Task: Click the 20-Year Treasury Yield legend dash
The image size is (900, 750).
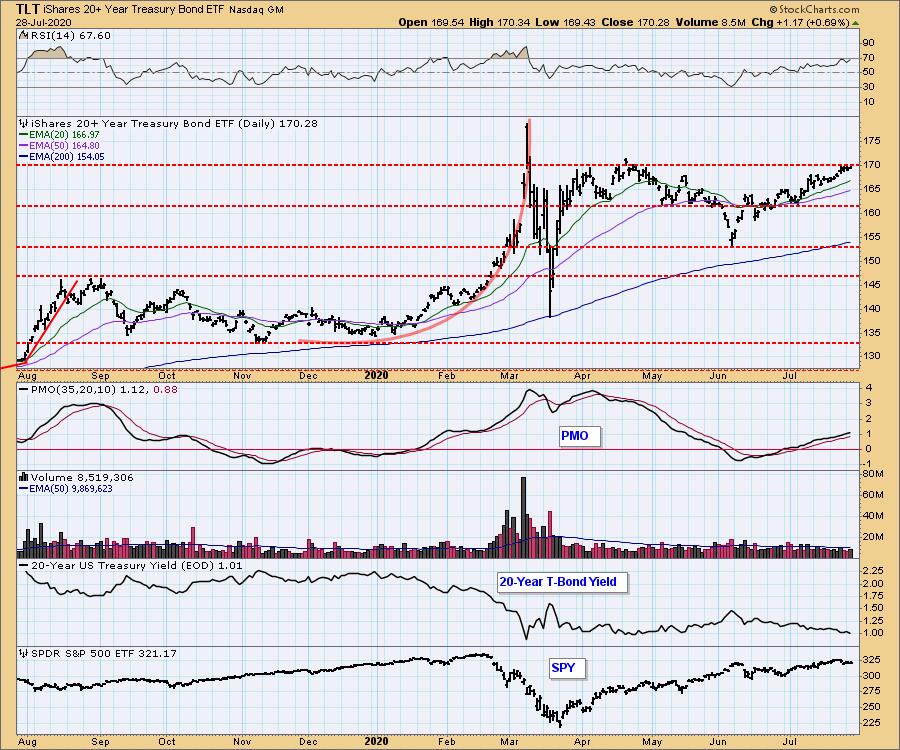Action: tap(24, 566)
